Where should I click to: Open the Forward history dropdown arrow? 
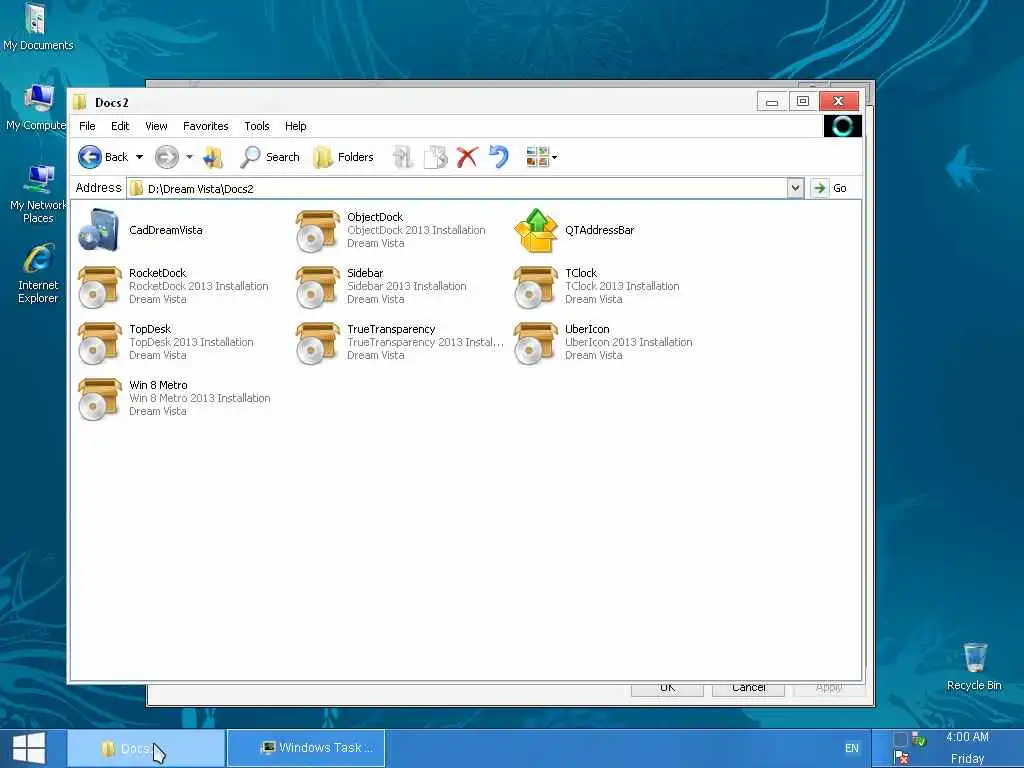[189, 157]
